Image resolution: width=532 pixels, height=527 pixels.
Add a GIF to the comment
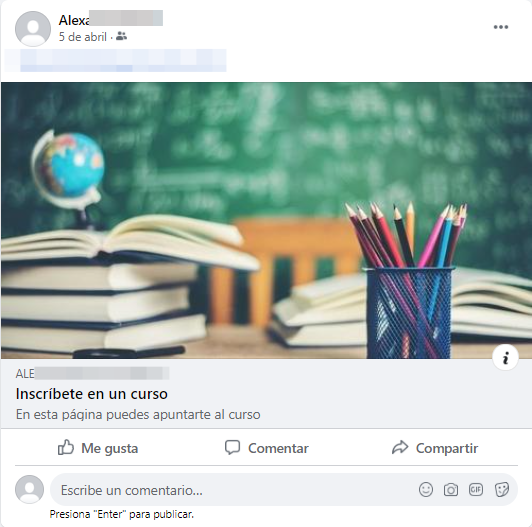pyautogui.click(x=476, y=489)
